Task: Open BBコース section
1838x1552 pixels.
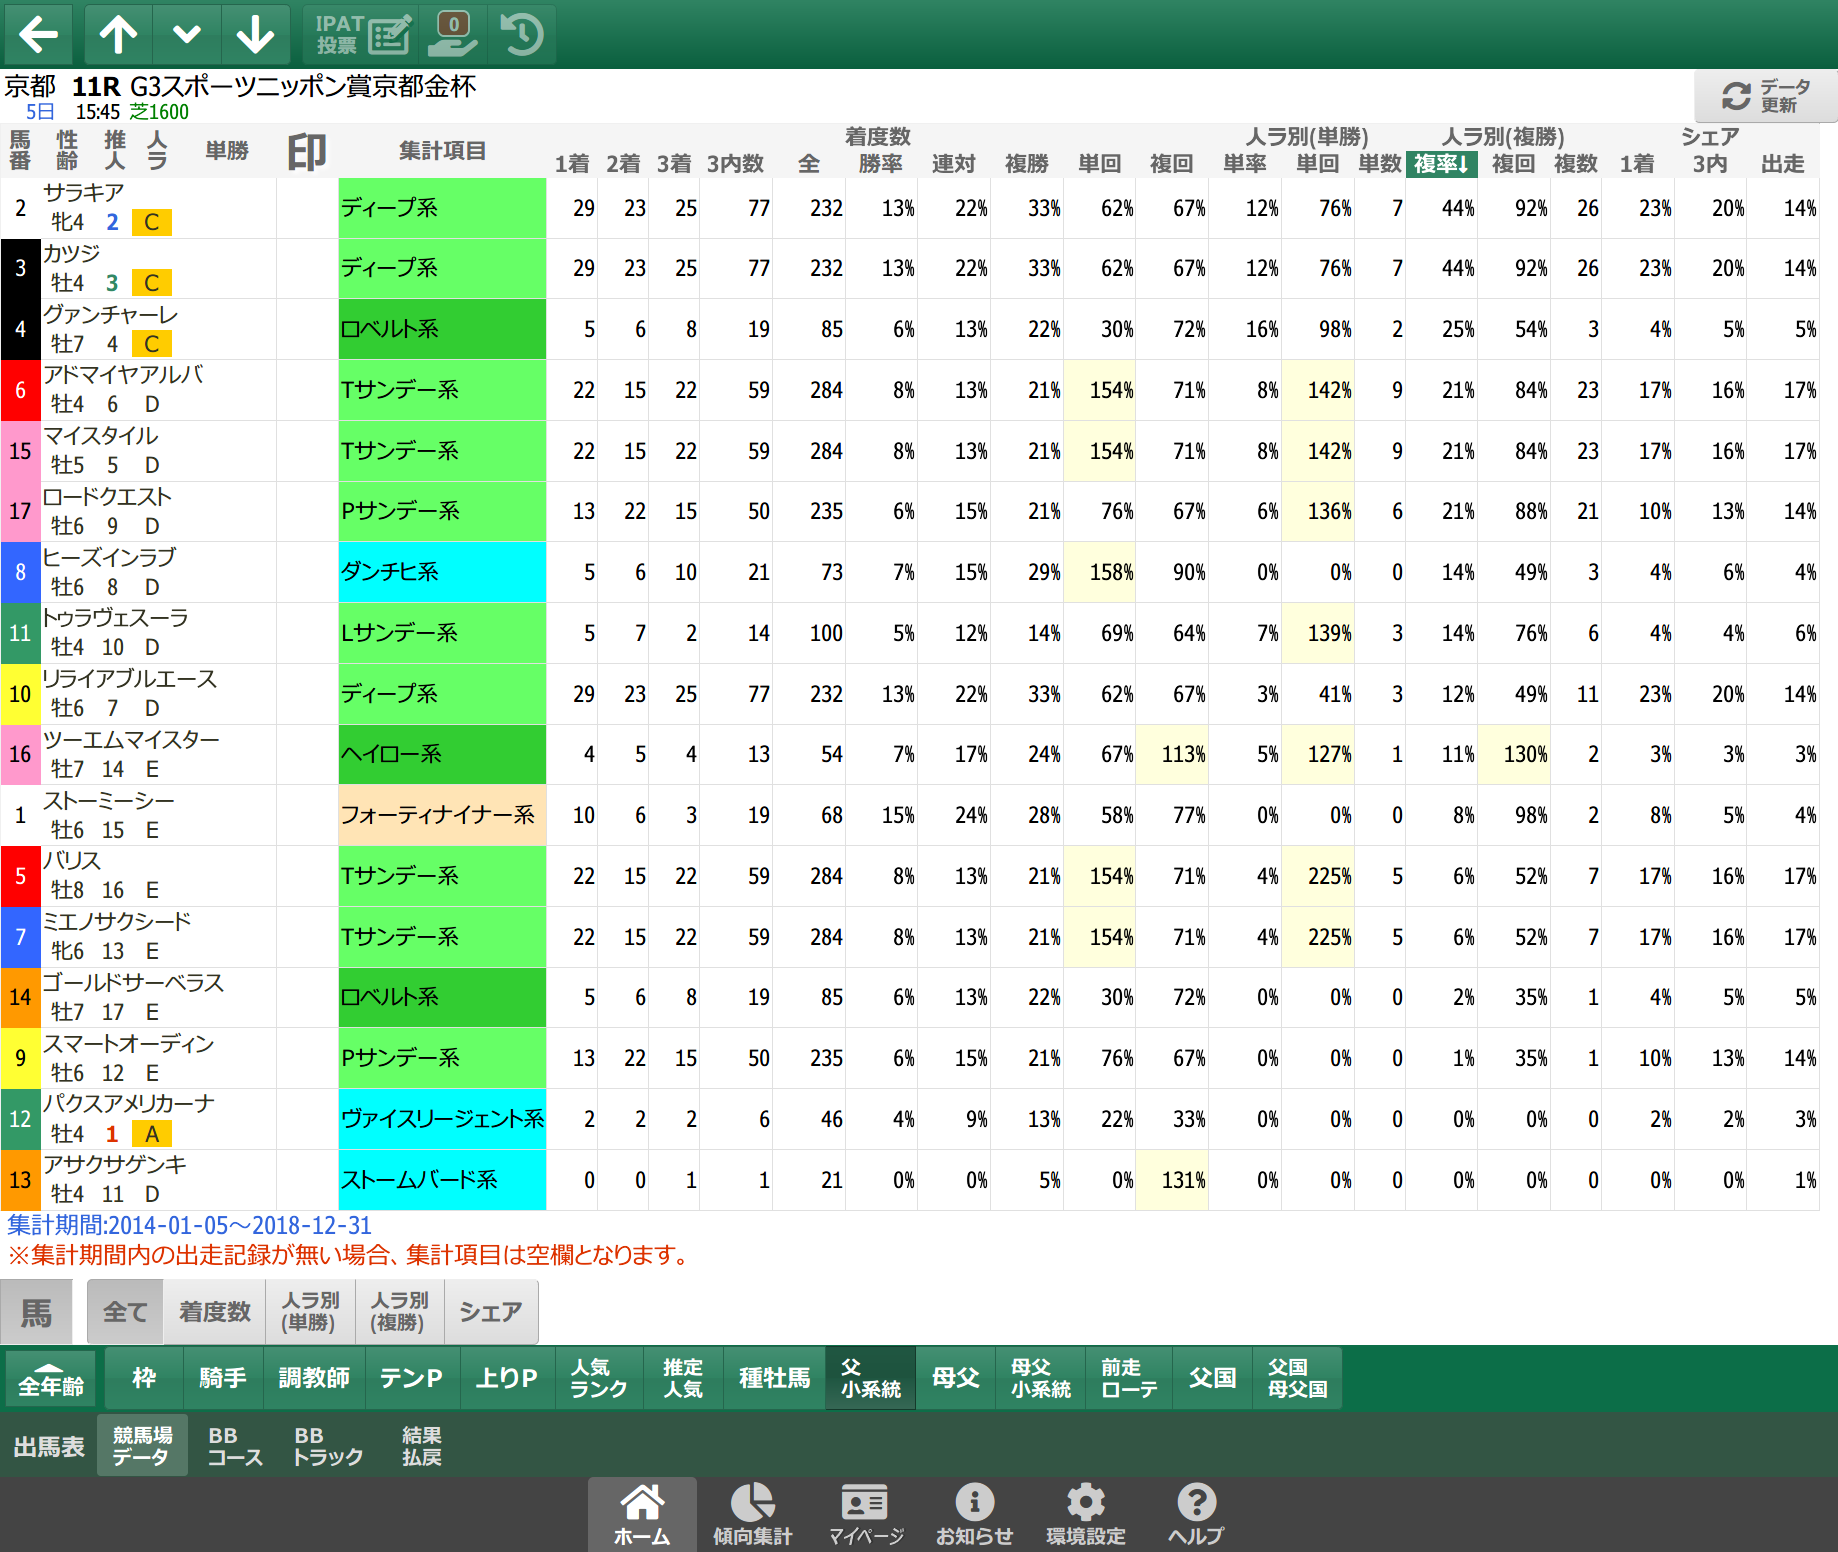Action: [x=235, y=1446]
